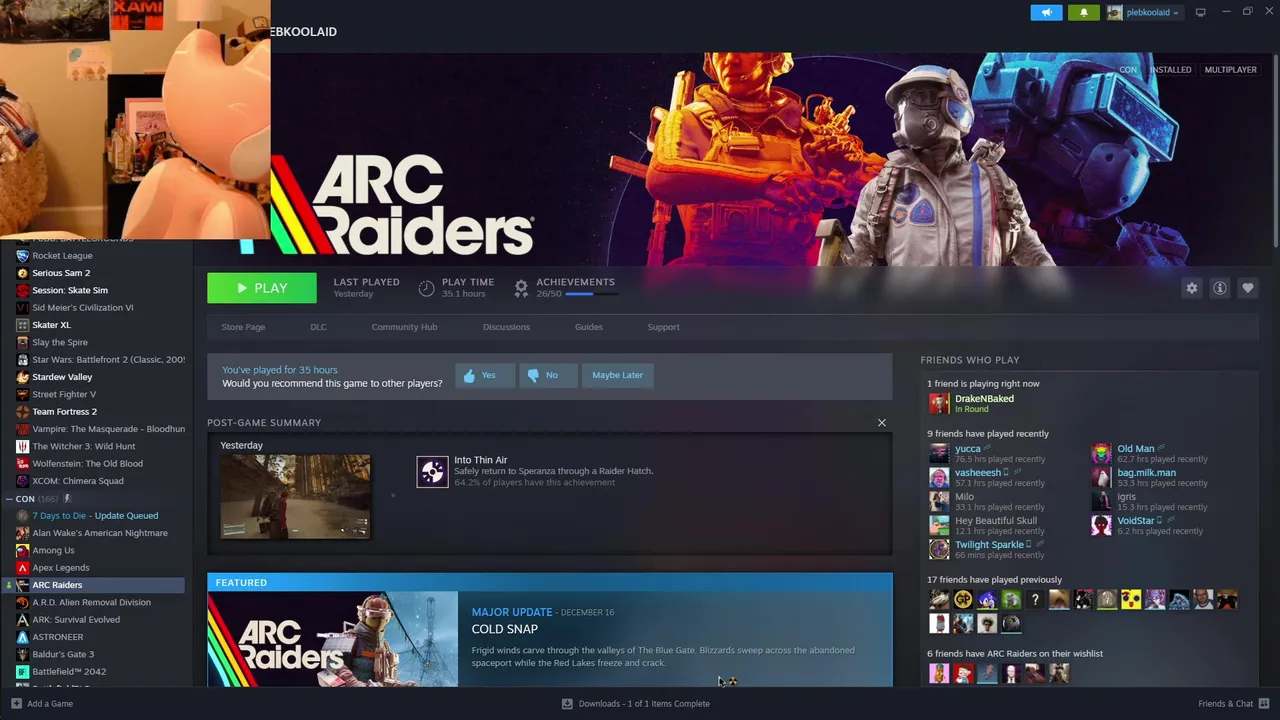Click the Add a Game plus icon
Viewport: 1280px width, 720px height.
point(16,703)
